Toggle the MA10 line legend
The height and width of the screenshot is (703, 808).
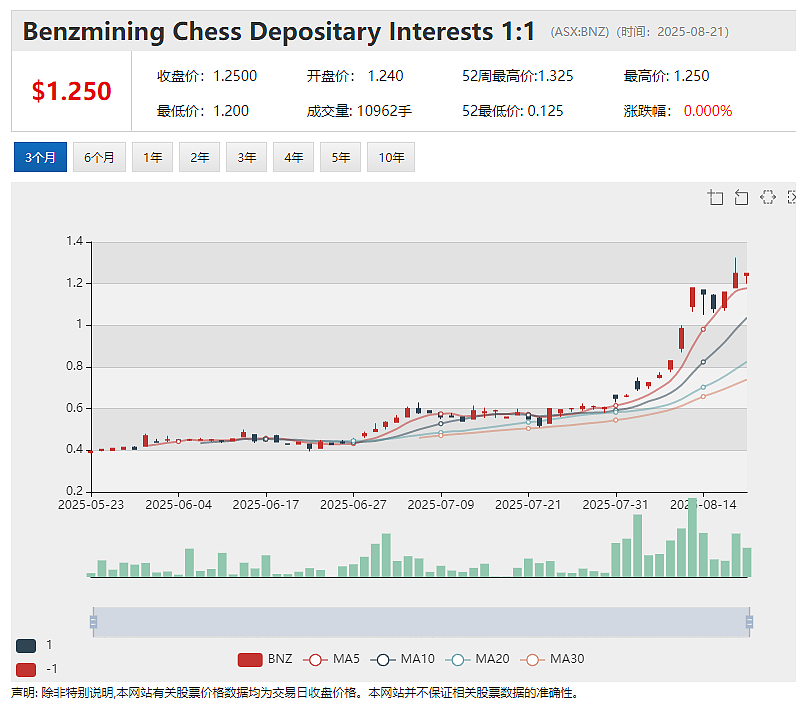[x=402, y=659]
